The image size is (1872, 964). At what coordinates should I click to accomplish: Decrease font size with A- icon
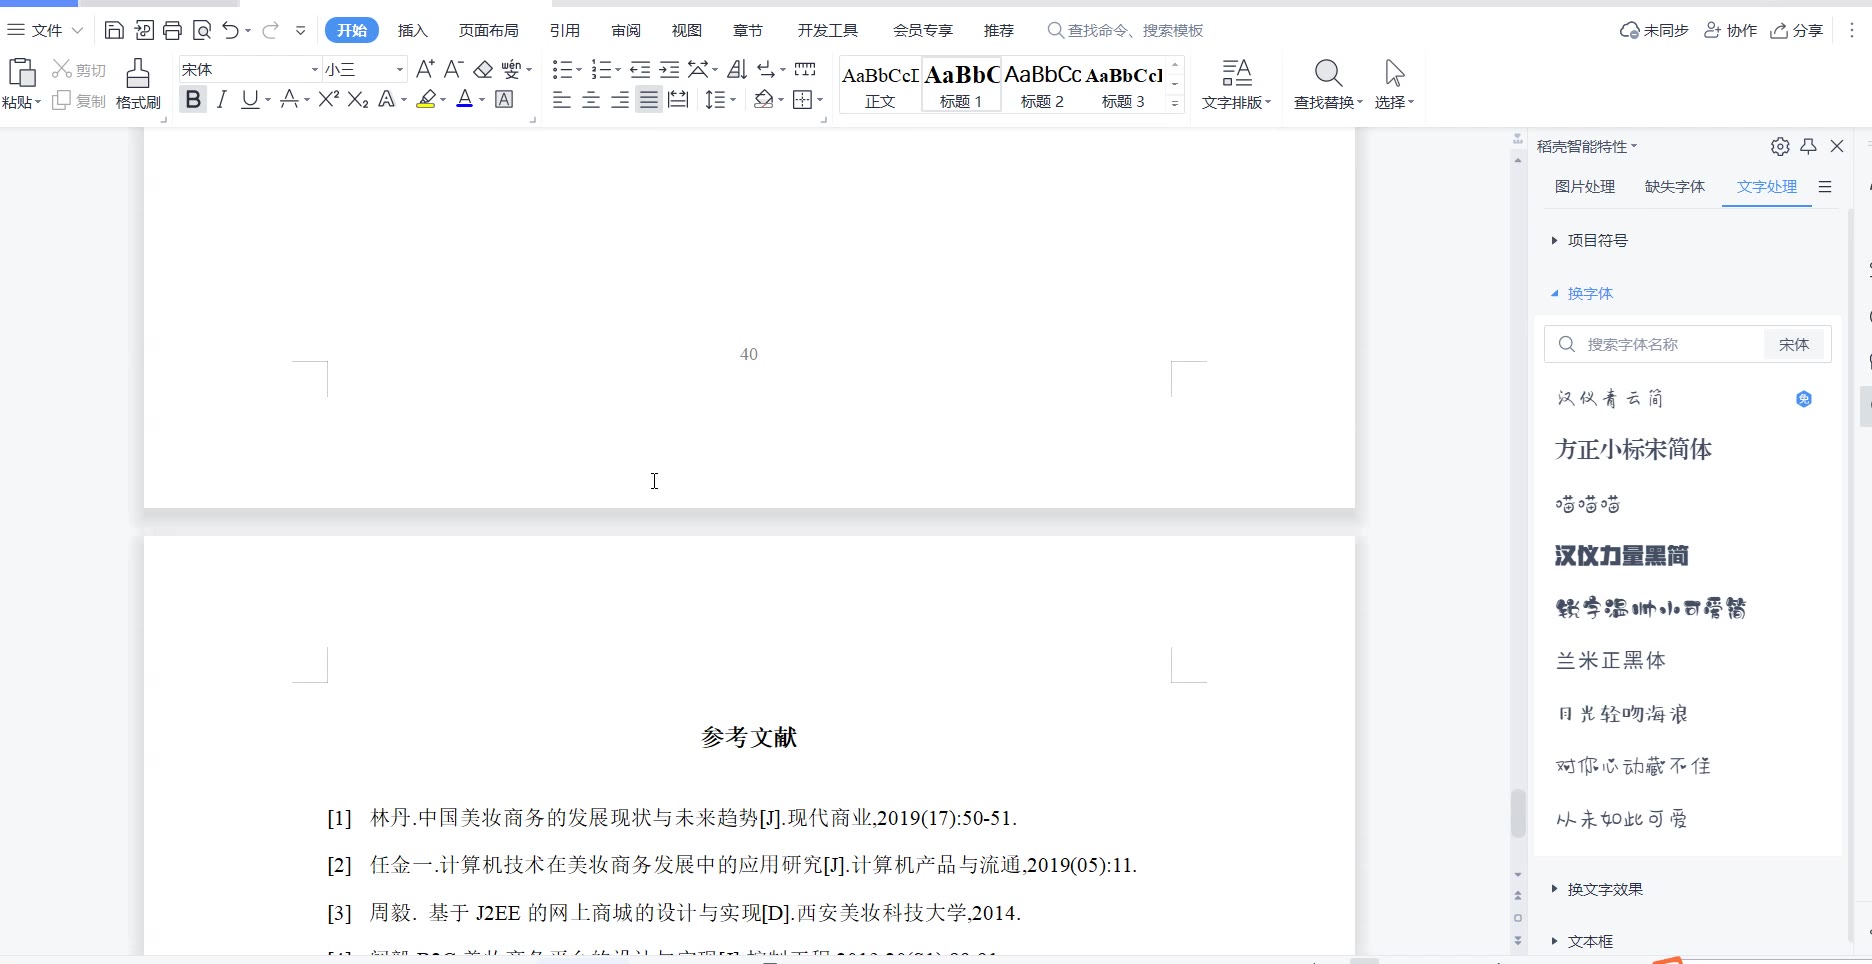tap(453, 69)
